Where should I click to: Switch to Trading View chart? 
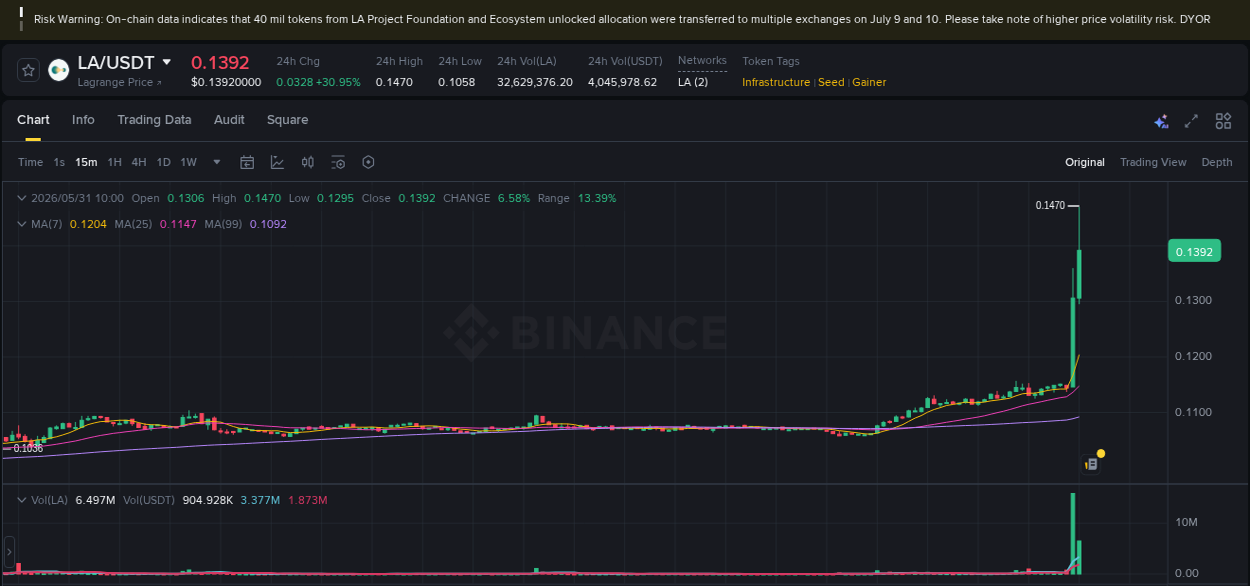coord(1153,162)
